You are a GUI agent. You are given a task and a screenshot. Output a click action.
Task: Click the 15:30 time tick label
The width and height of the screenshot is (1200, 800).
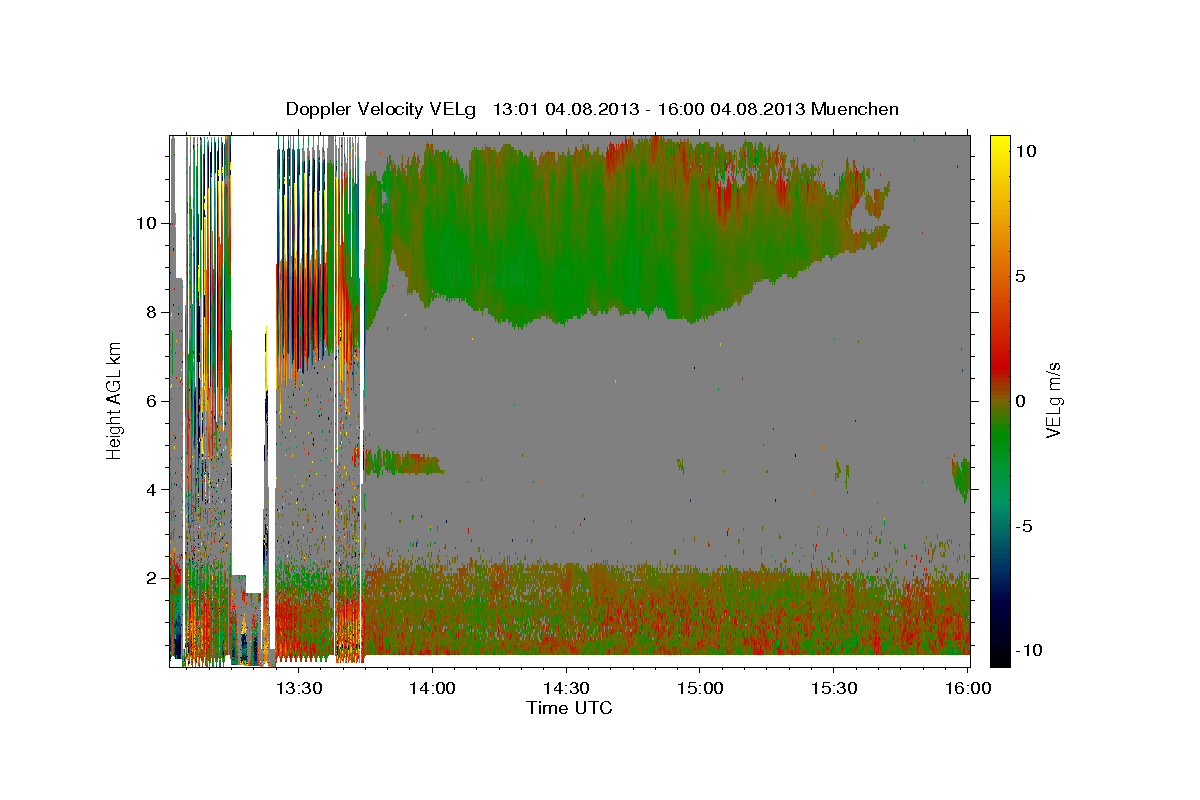point(834,689)
